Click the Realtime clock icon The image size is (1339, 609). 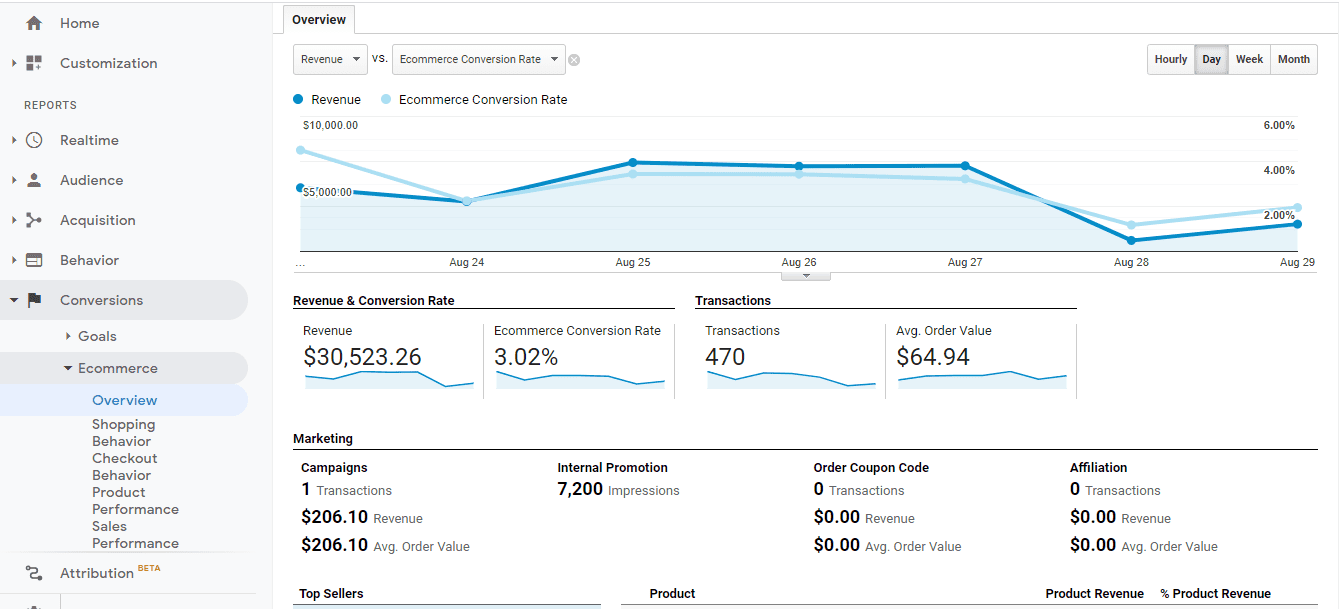34,140
